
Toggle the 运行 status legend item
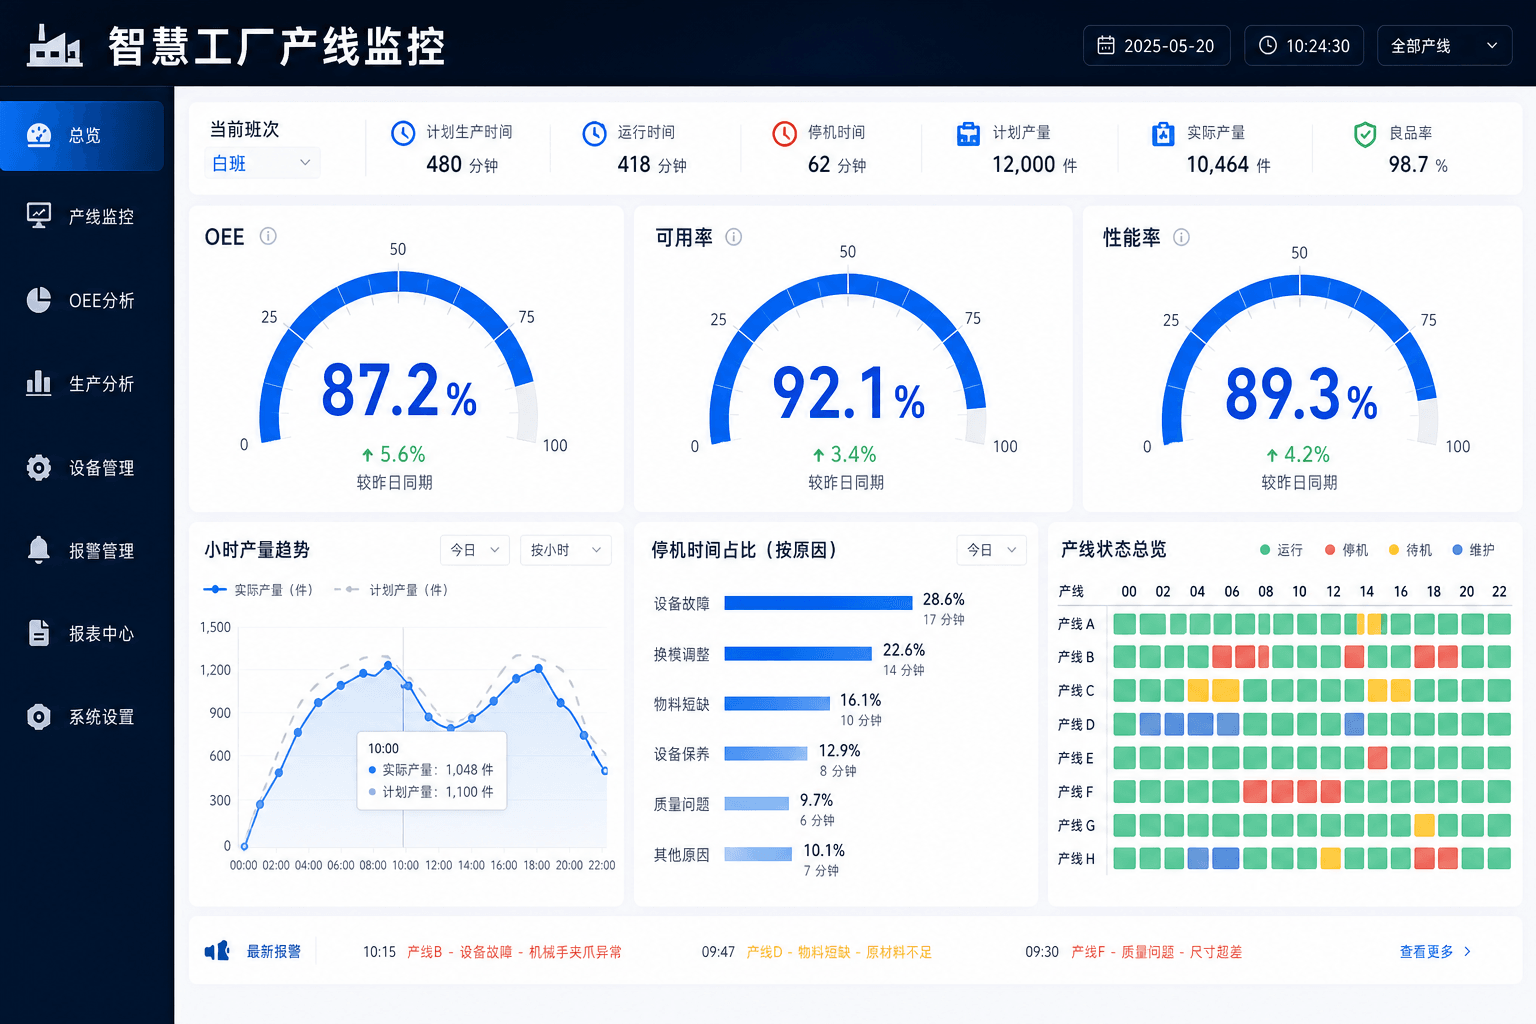[x=1281, y=550]
